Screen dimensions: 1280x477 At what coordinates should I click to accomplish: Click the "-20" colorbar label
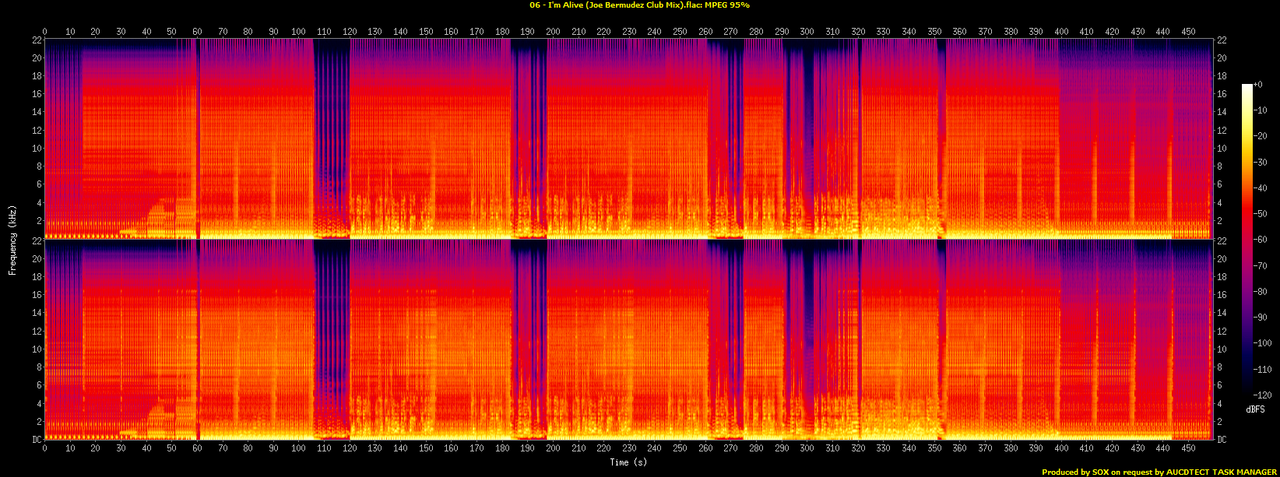1262,136
